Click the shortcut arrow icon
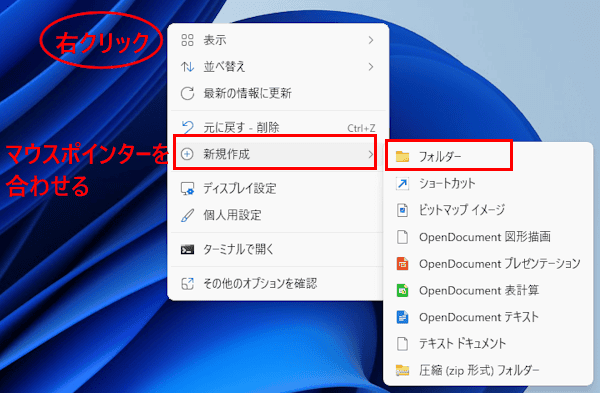Screen dimensions: 600x393 click(x=402, y=183)
